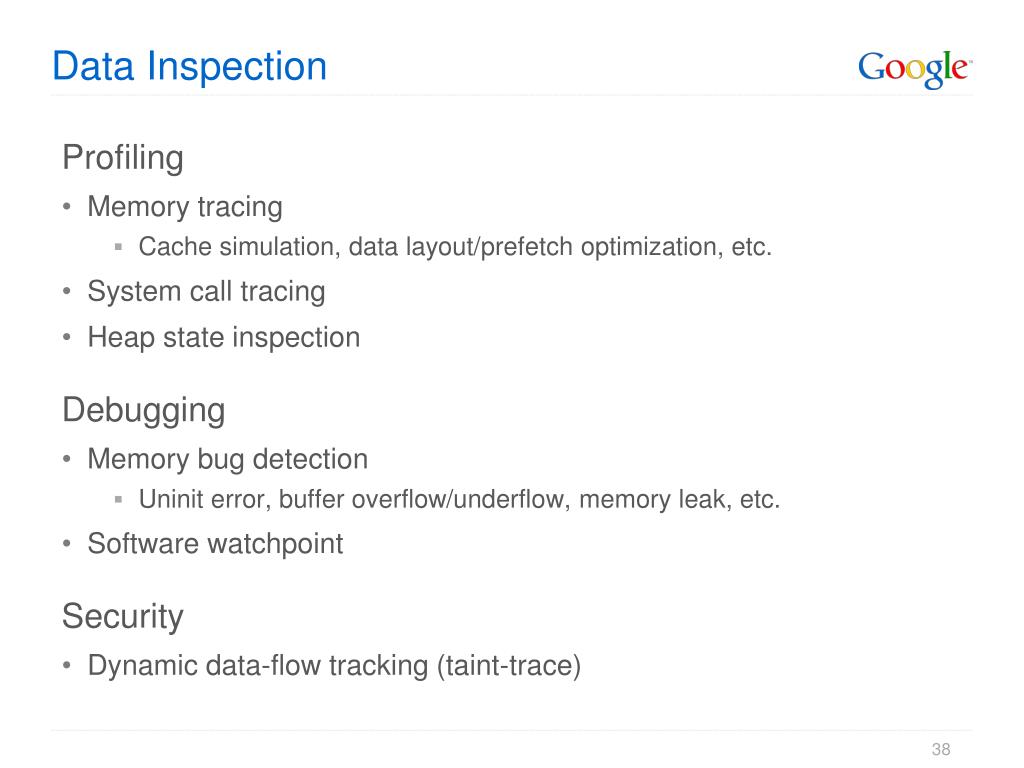Click the Data Inspection slide title
1024x768 pixels.
click(x=189, y=67)
